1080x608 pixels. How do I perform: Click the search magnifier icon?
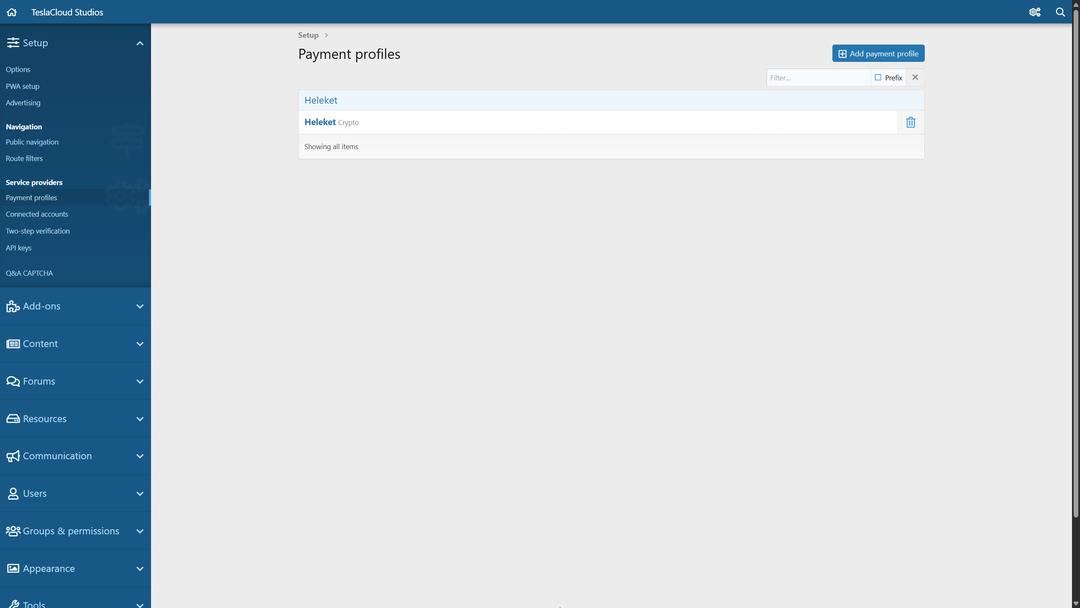coord(1059,11)
